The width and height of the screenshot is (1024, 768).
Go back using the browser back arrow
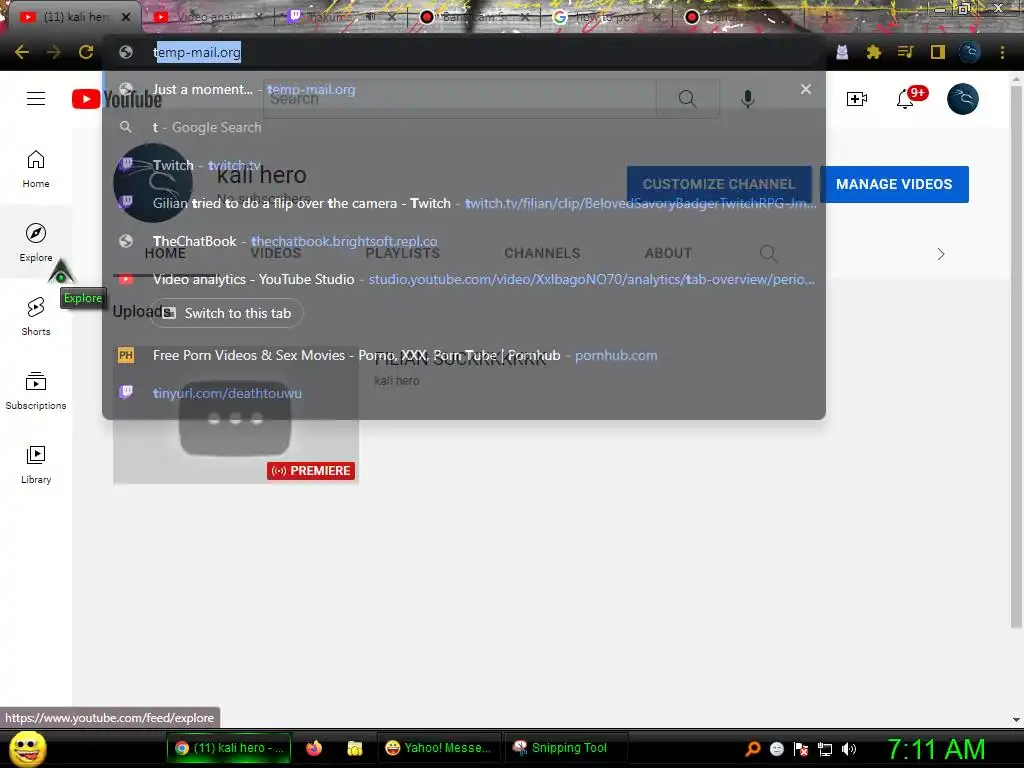point(22,52)
